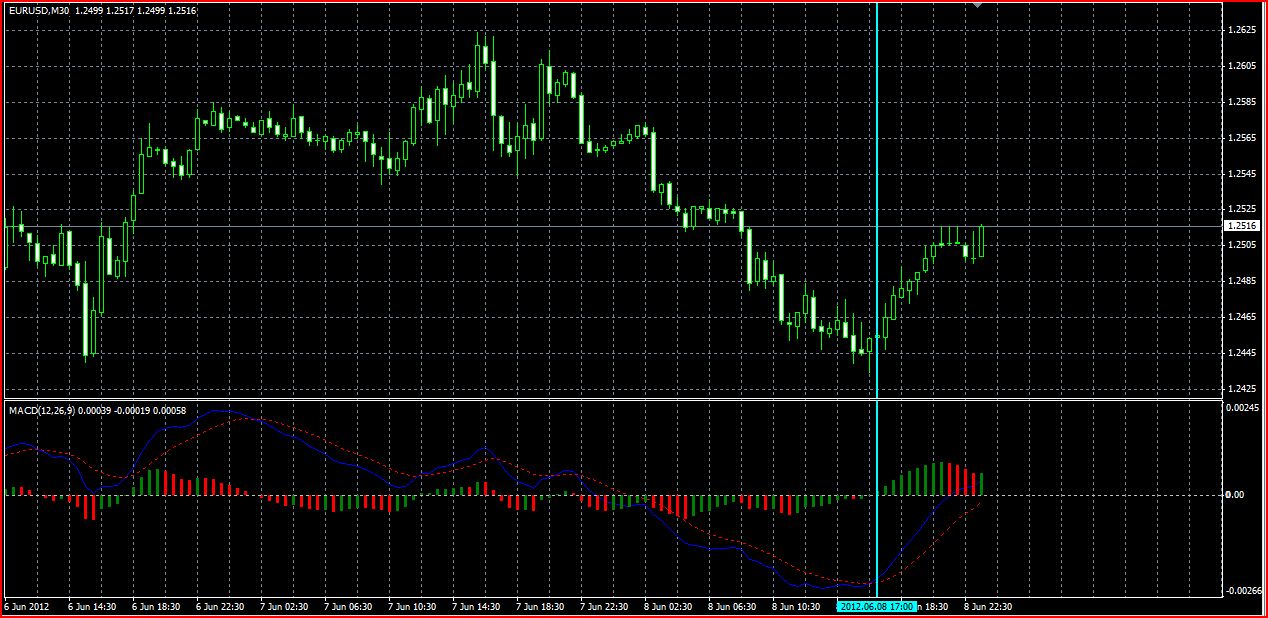
Task: Click the 8 Jun 22:30 time axis label
Action: click(986, 606)
